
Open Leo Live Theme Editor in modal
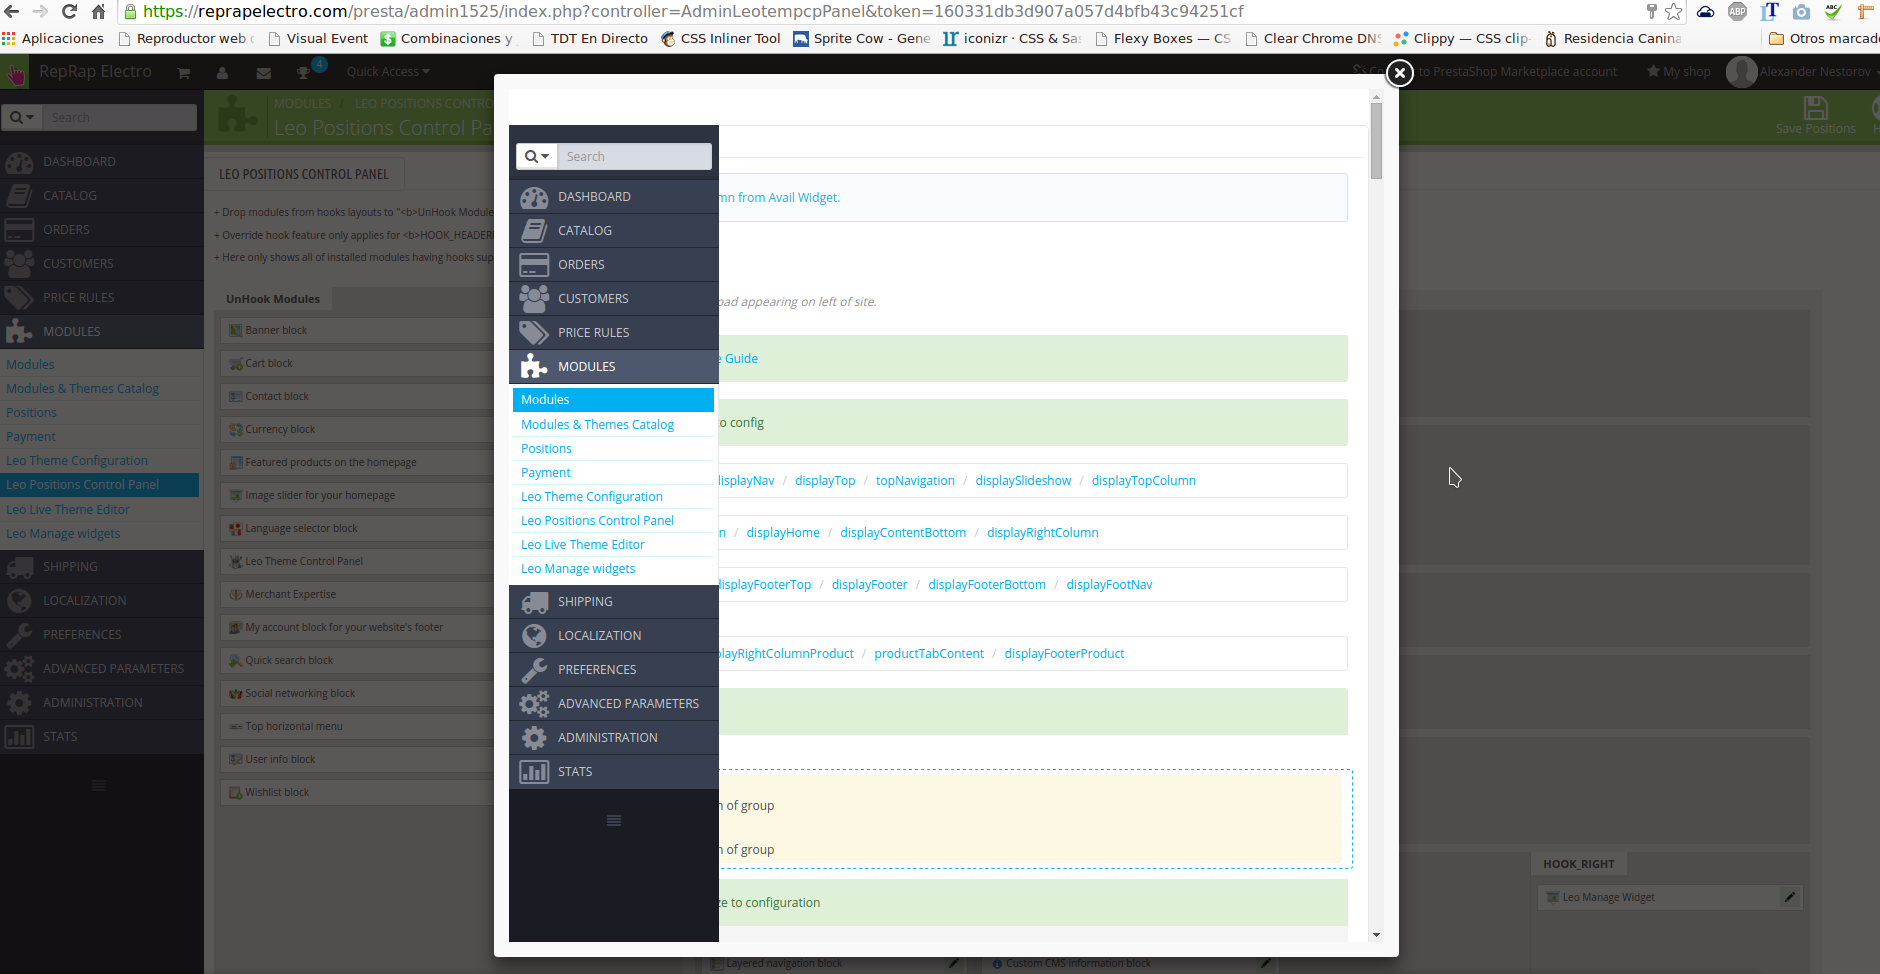tap(583, 545)
